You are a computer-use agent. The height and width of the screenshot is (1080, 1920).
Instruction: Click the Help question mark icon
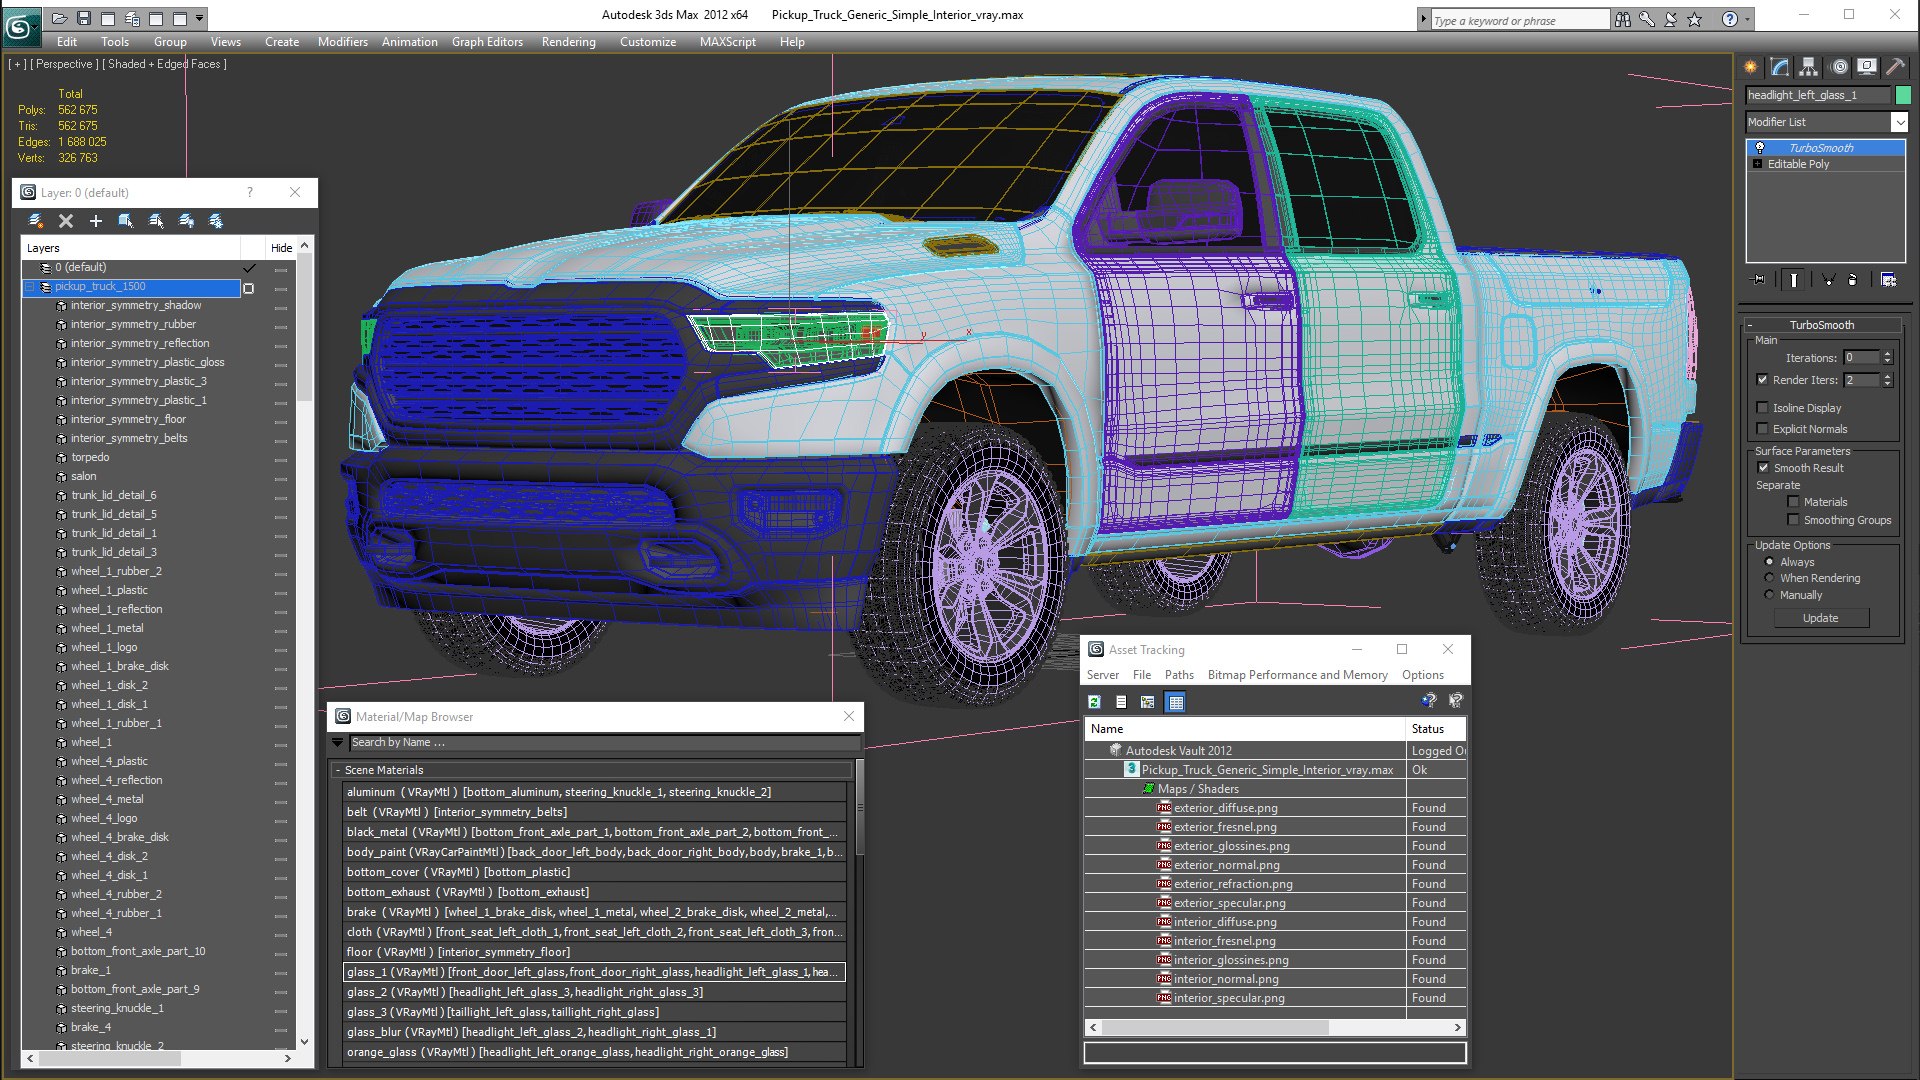[1730, 19]
